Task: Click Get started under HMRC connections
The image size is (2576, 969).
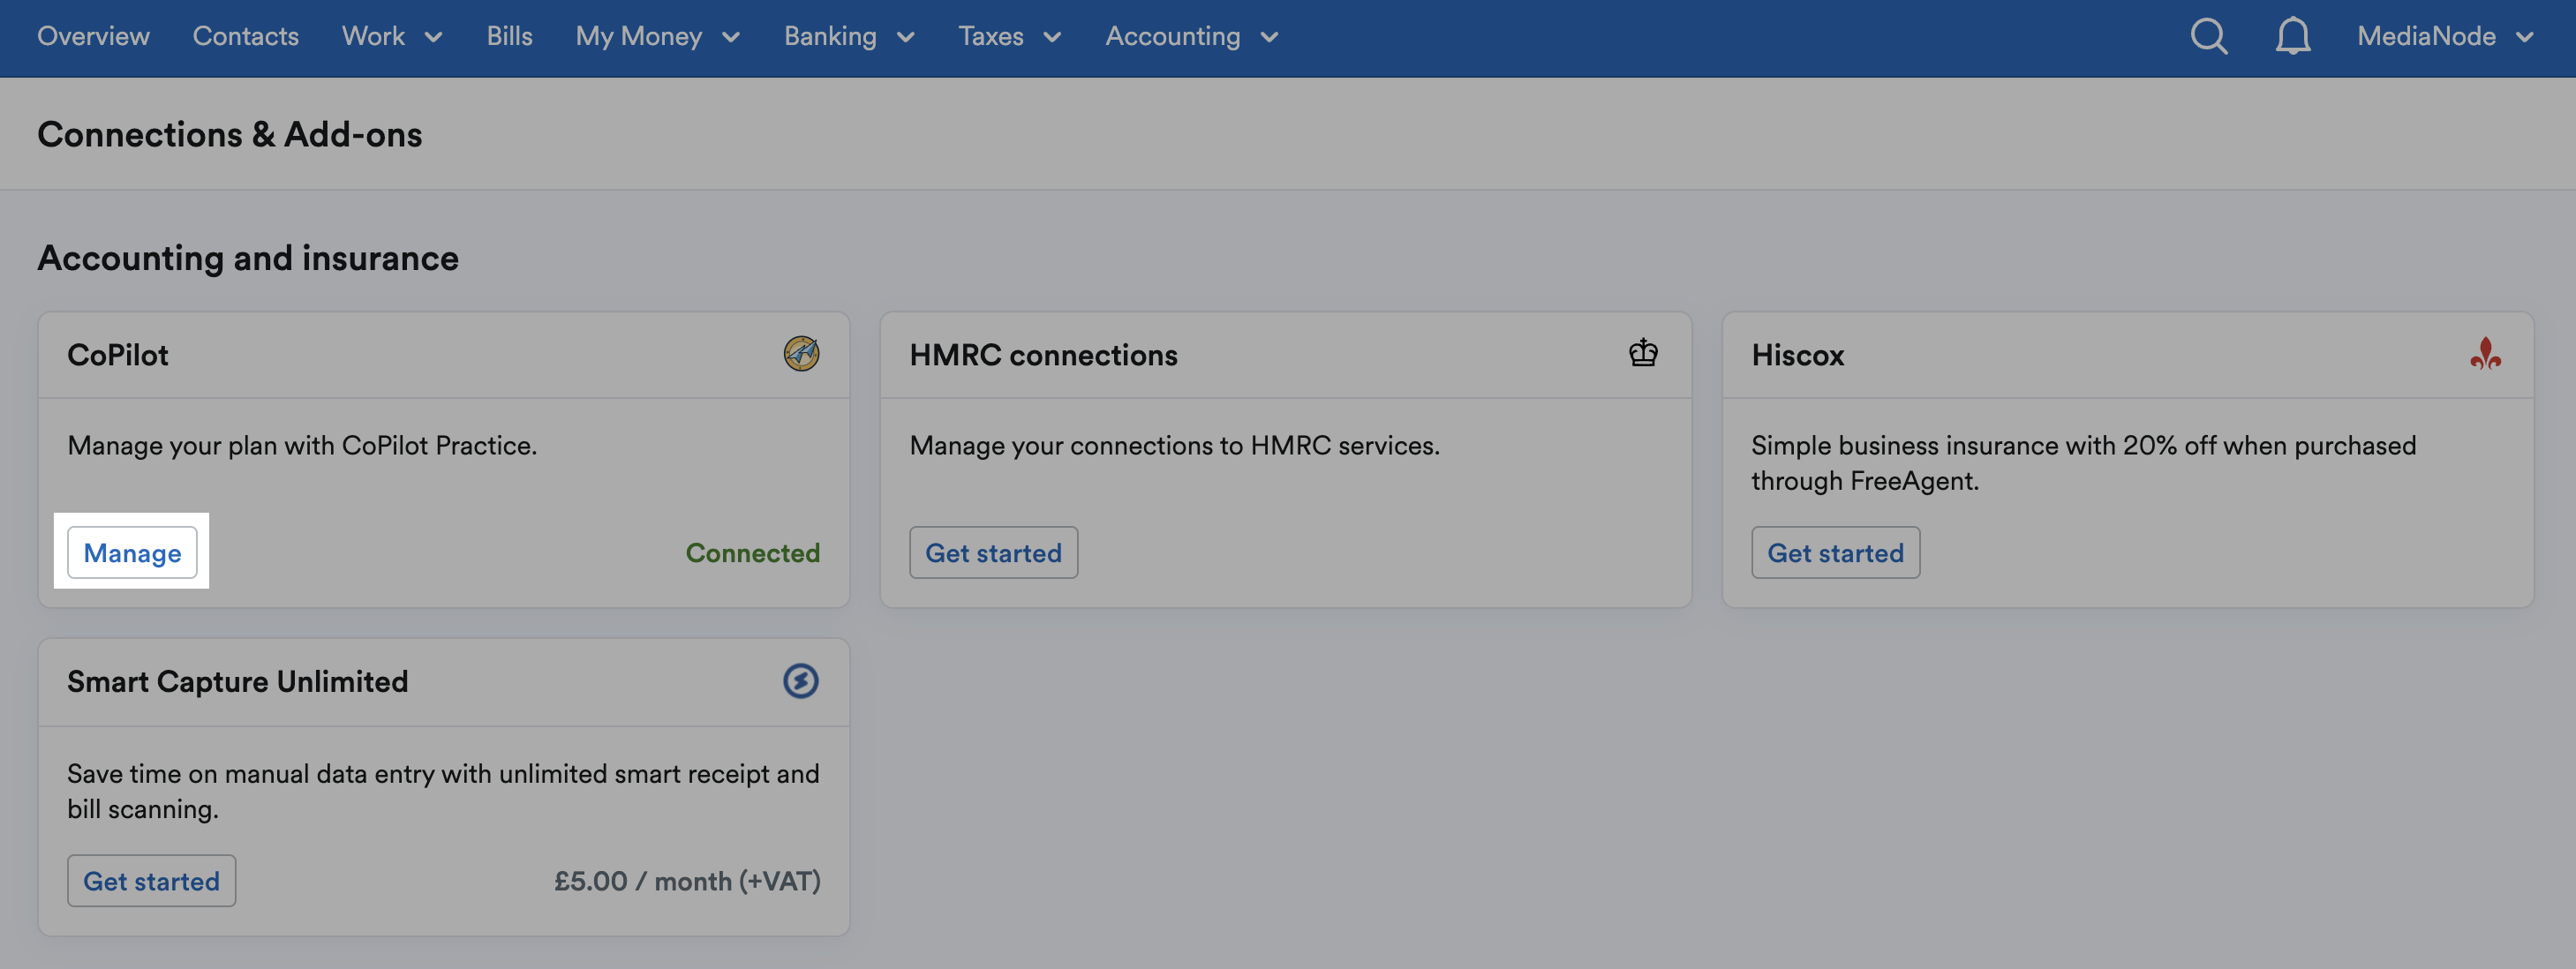Action: pyautogui.click(x=993, y=553)
